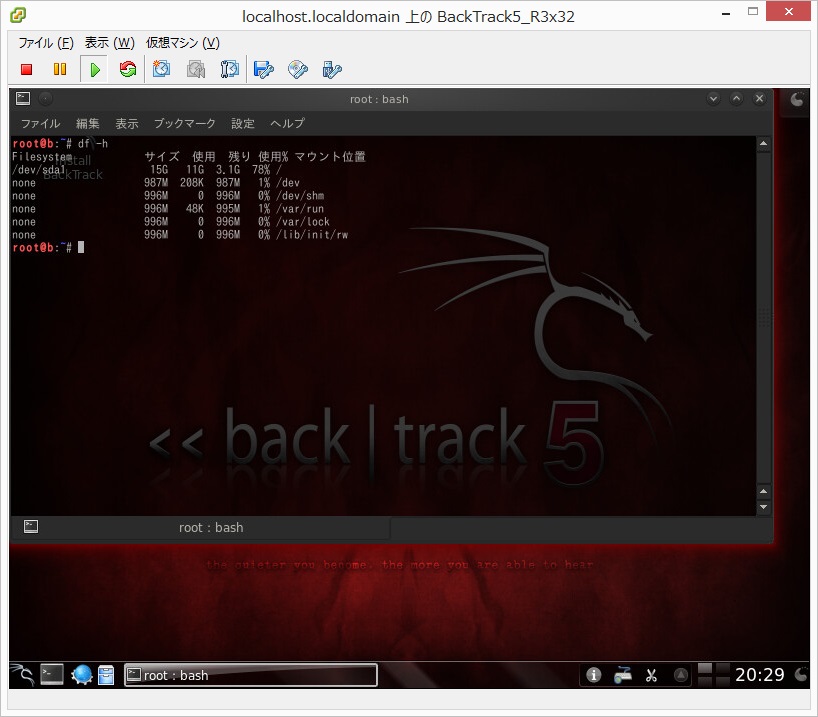The width and height of the screenshot is (818, 717).
Task: Open the device notifier tray icon
Action: (622, 675)
